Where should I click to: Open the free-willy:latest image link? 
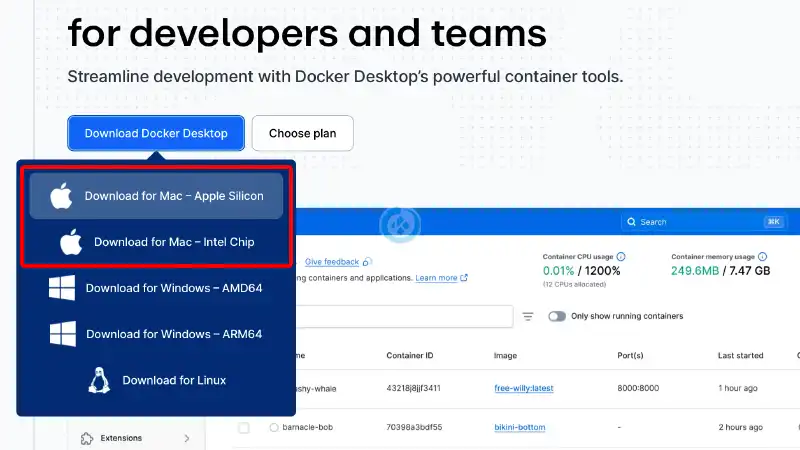tap(523, 388)
